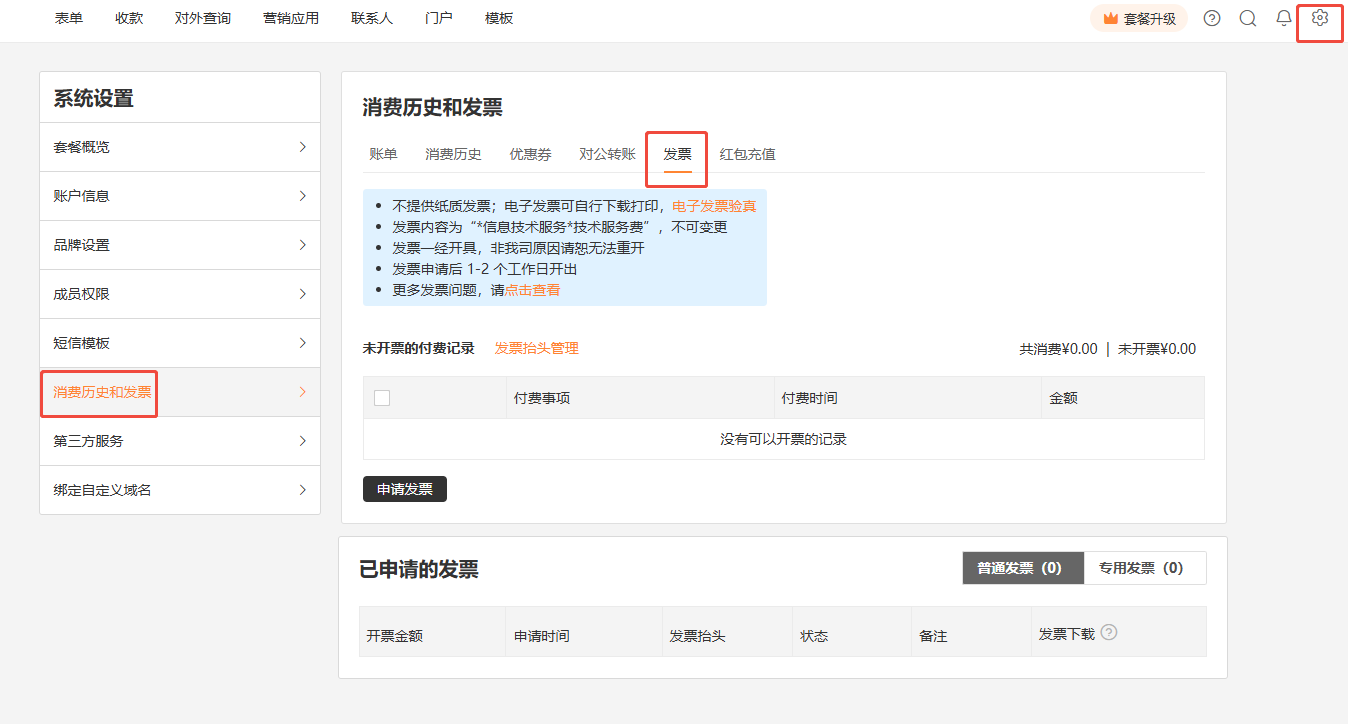Open the help question mark icon
The width and height of the screenshot is (1348, 724).
[1212, 18]
